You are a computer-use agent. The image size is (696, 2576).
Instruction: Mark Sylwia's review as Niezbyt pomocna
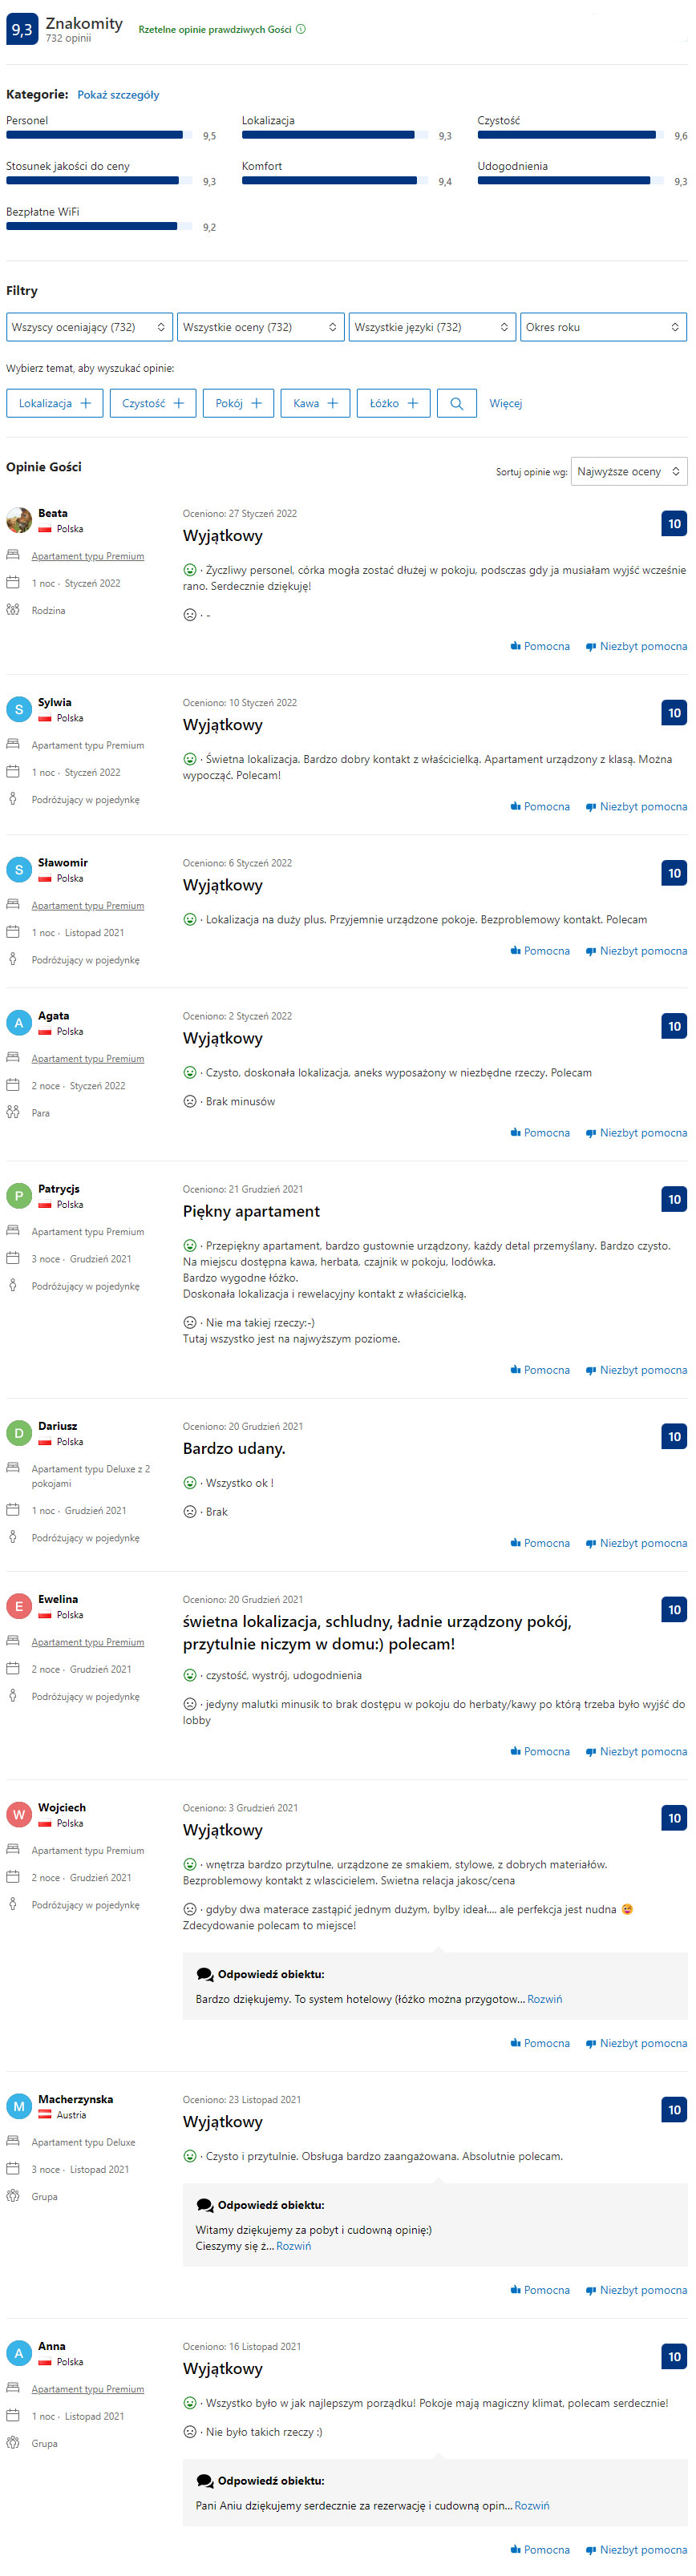636,806
